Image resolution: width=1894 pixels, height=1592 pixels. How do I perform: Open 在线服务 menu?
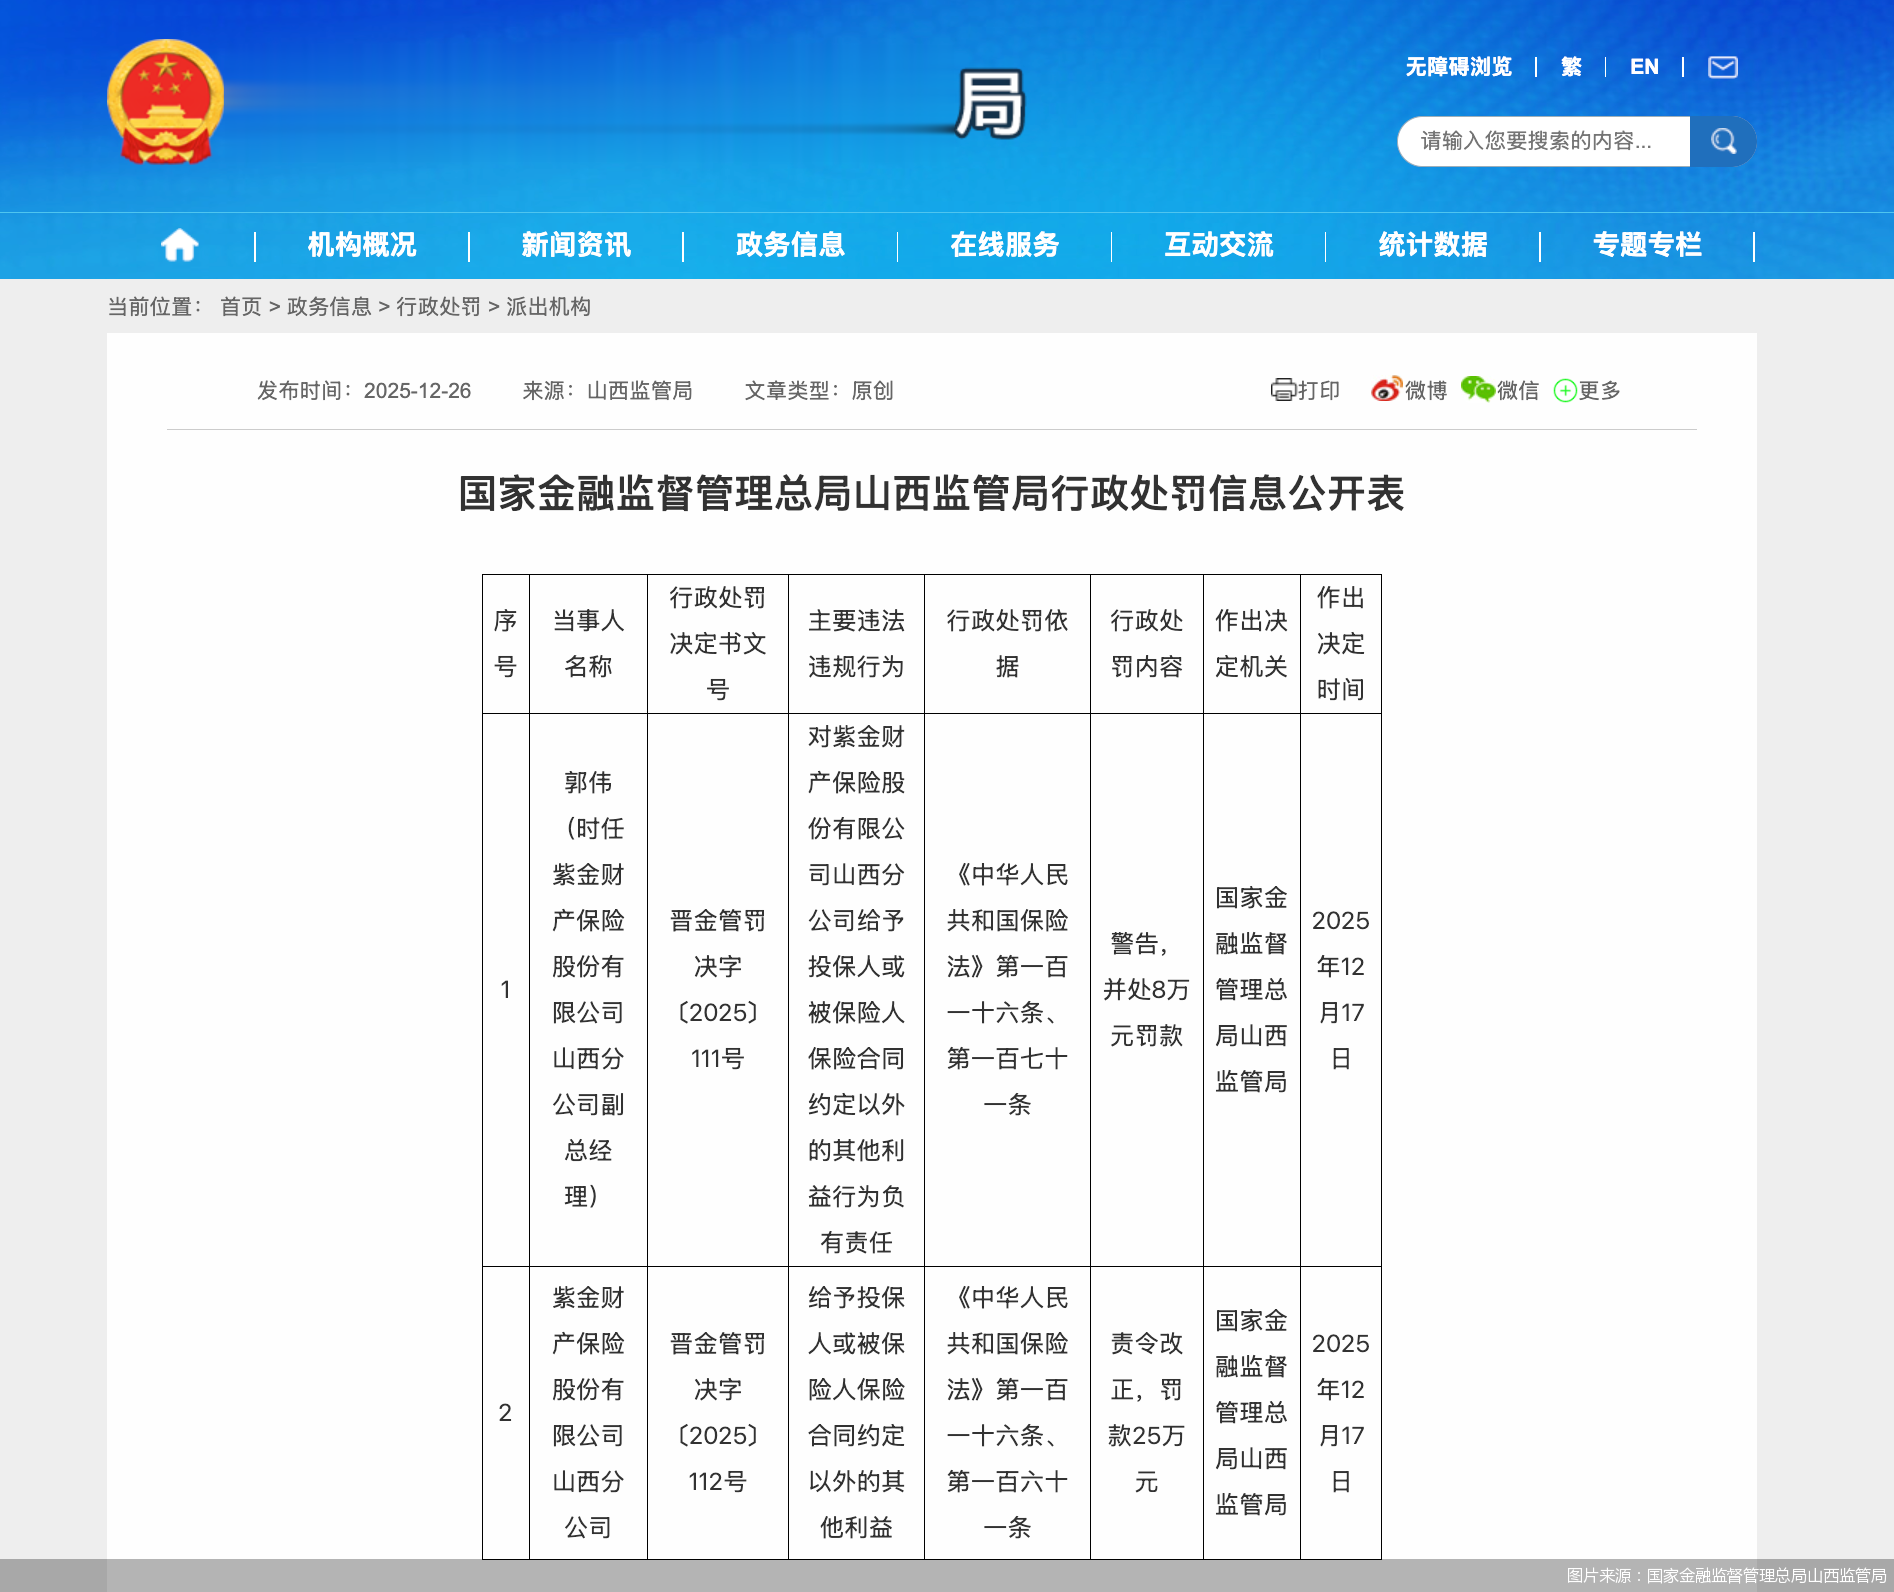pos(1004,245)
